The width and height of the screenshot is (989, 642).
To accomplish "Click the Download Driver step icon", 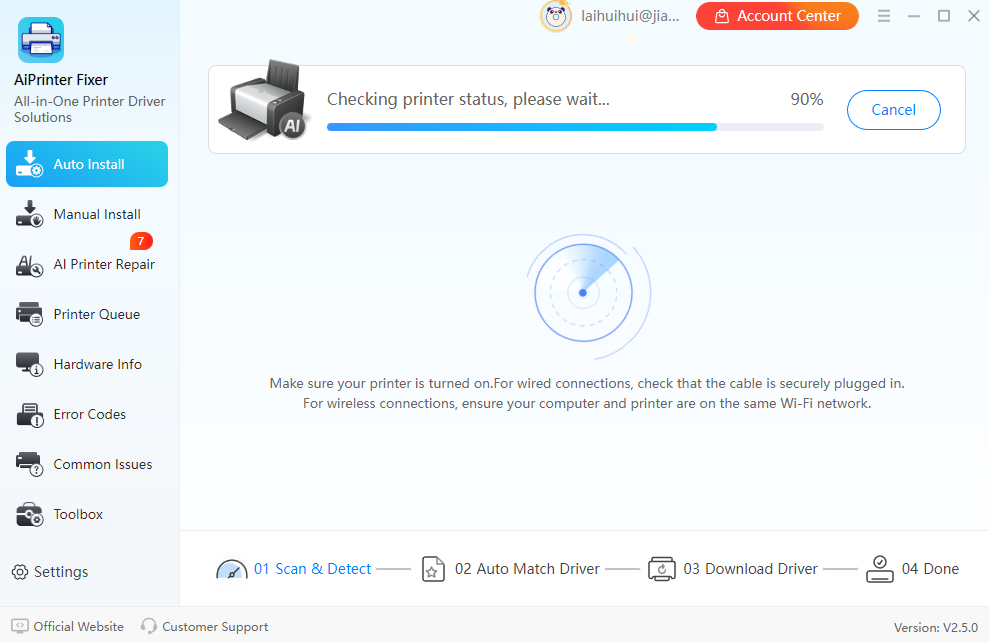I will pos(662,569).
